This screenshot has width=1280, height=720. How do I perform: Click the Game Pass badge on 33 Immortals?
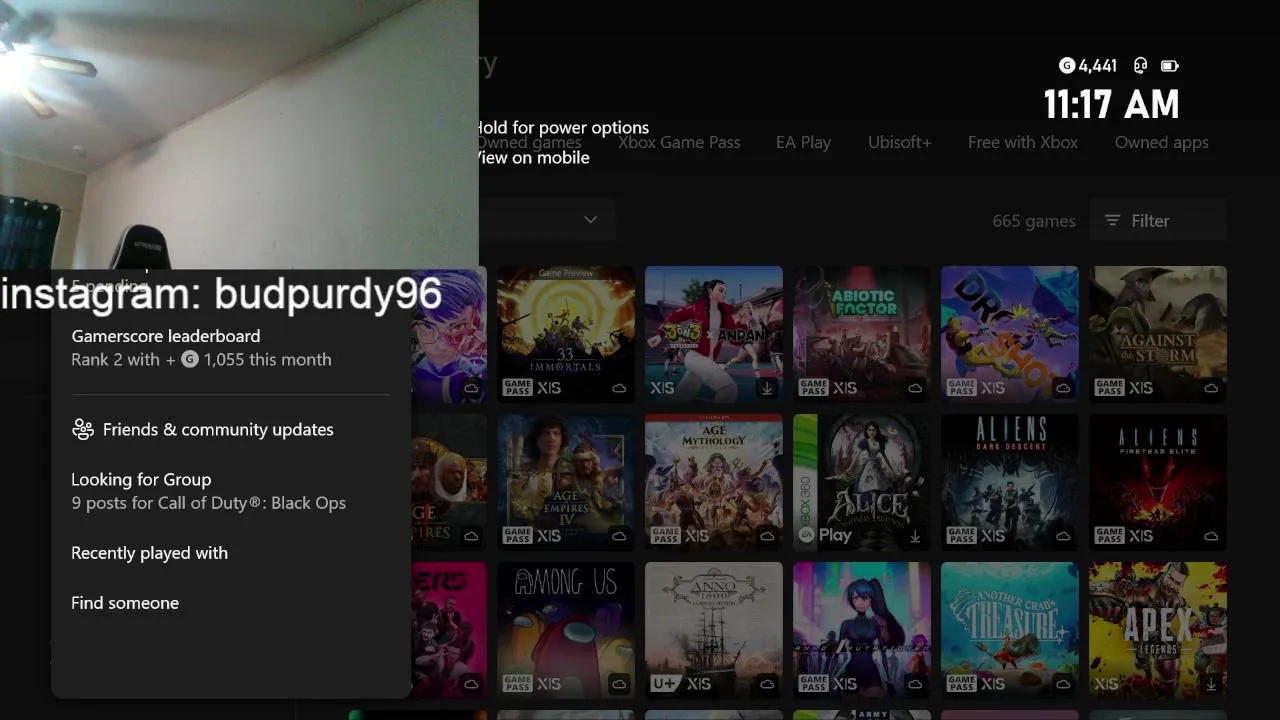(x=517, y=388)
